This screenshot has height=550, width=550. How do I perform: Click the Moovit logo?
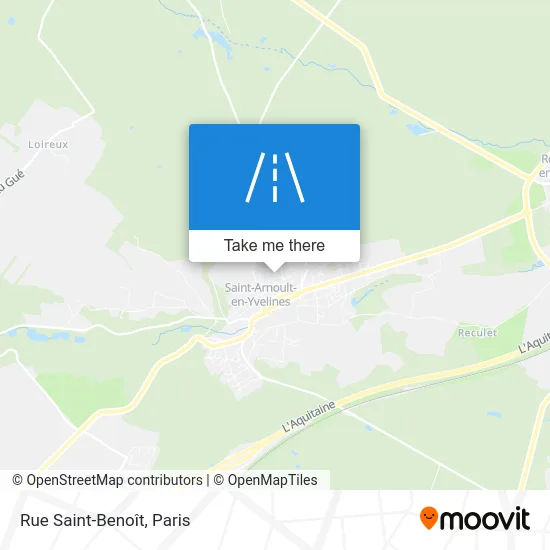point(475,518)
